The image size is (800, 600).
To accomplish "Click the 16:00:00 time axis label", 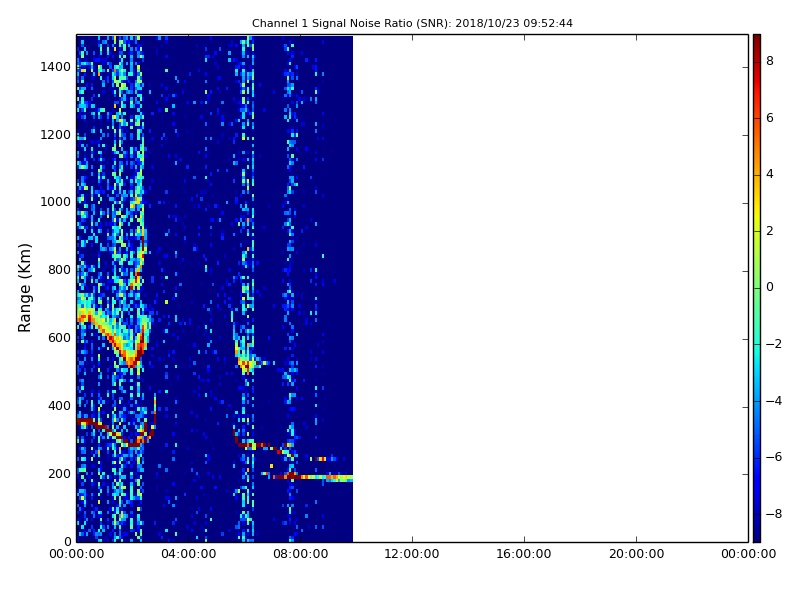I will coord(524,554).
